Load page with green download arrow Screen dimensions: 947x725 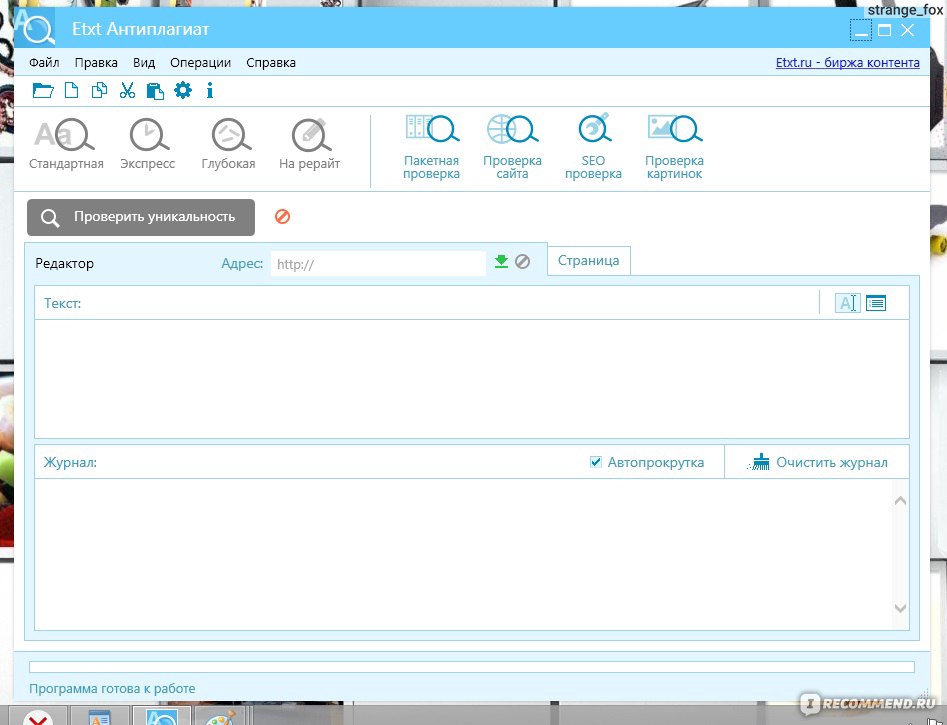501,262
